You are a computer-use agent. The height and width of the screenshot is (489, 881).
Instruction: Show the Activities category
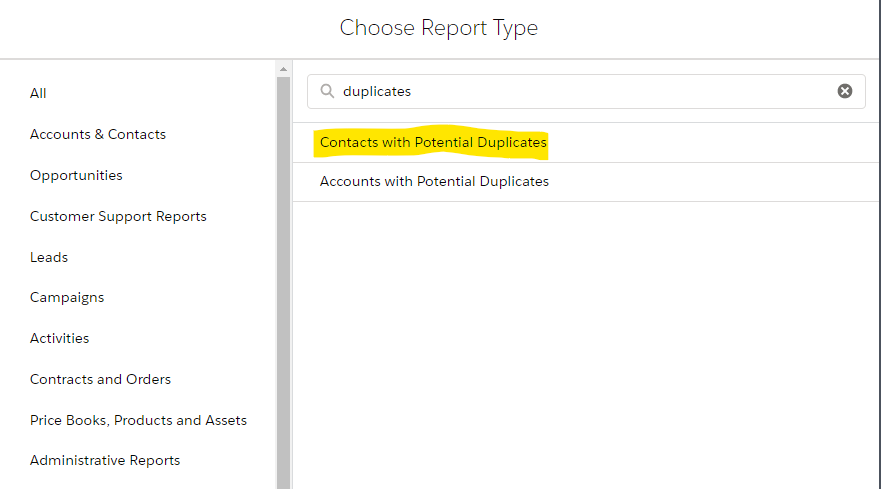click(59, 338)
